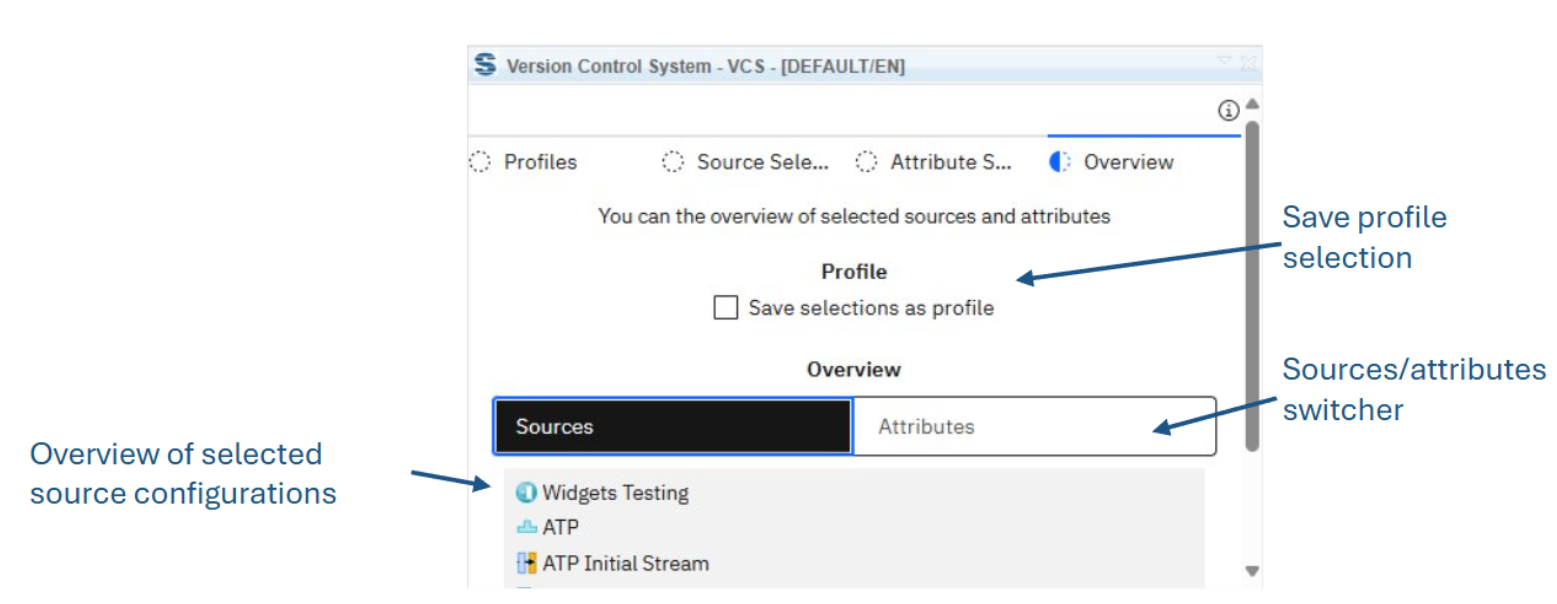Click the ATP Initial Stream icon
The image size is (1557, 604).
pyautogui.click(x=526, y=563)
